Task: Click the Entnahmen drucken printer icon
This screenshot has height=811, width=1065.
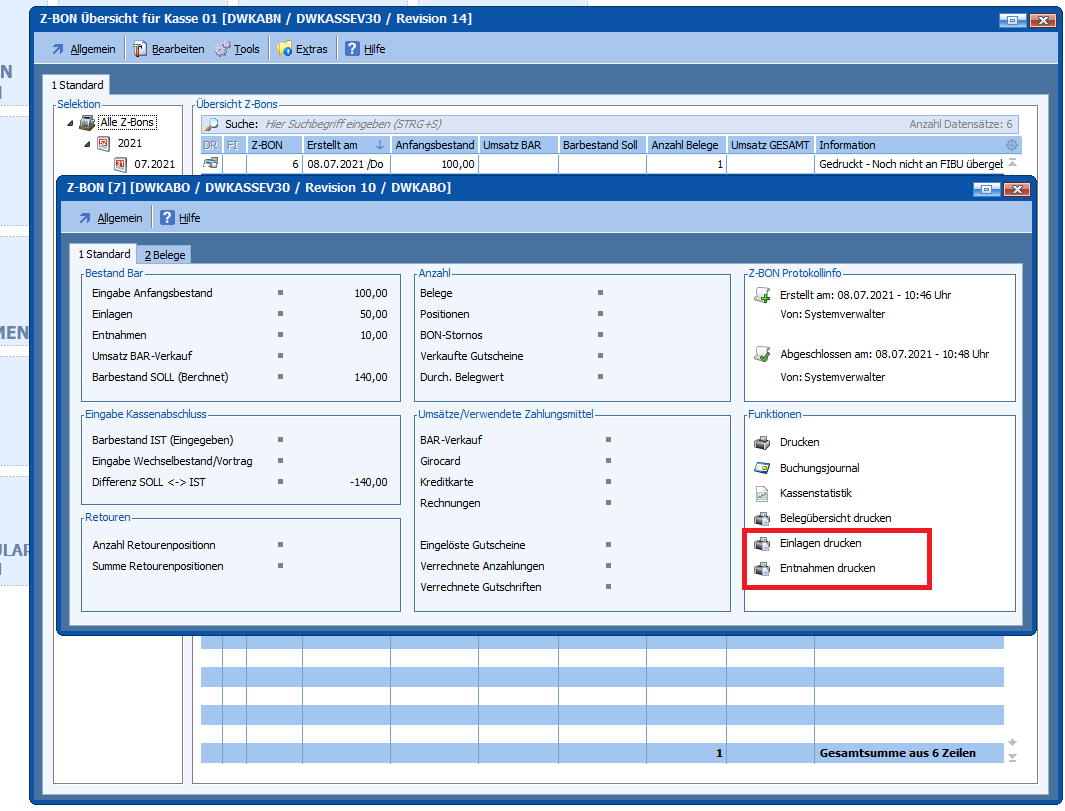Action: pyautogui.click(x=762, y=568)
